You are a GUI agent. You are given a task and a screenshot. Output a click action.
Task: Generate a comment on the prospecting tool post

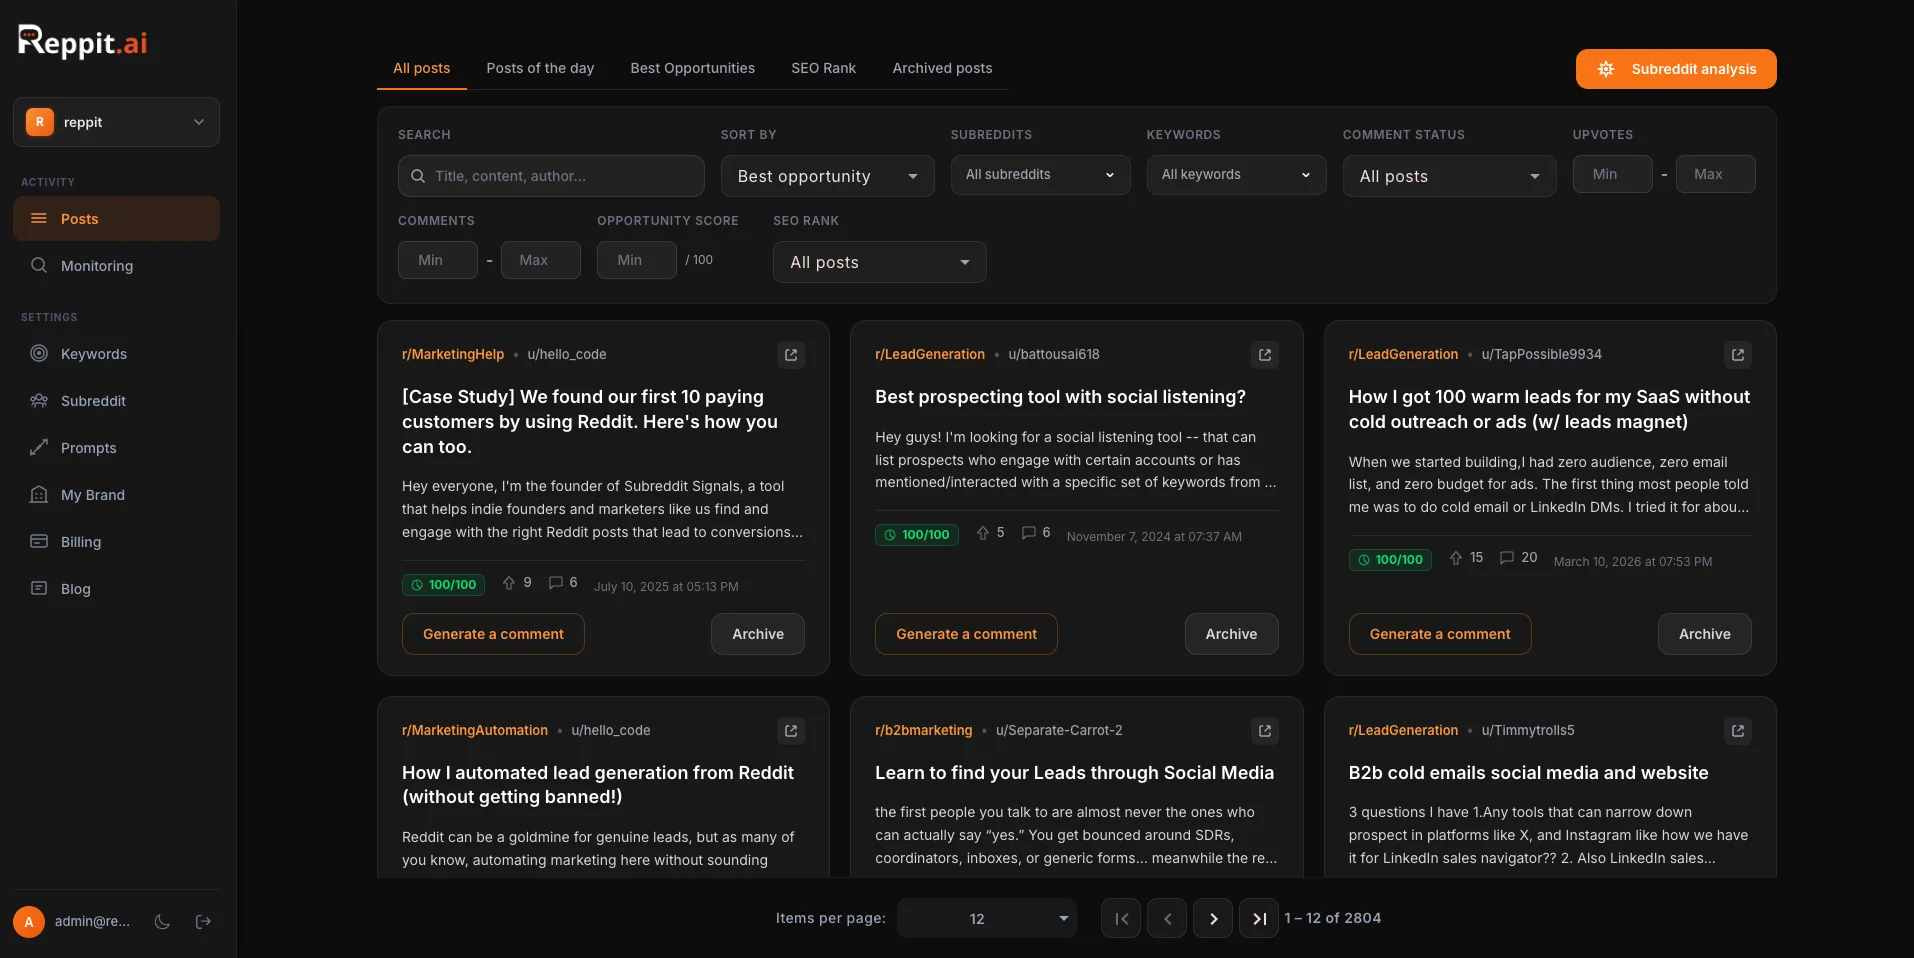point(964,634)
